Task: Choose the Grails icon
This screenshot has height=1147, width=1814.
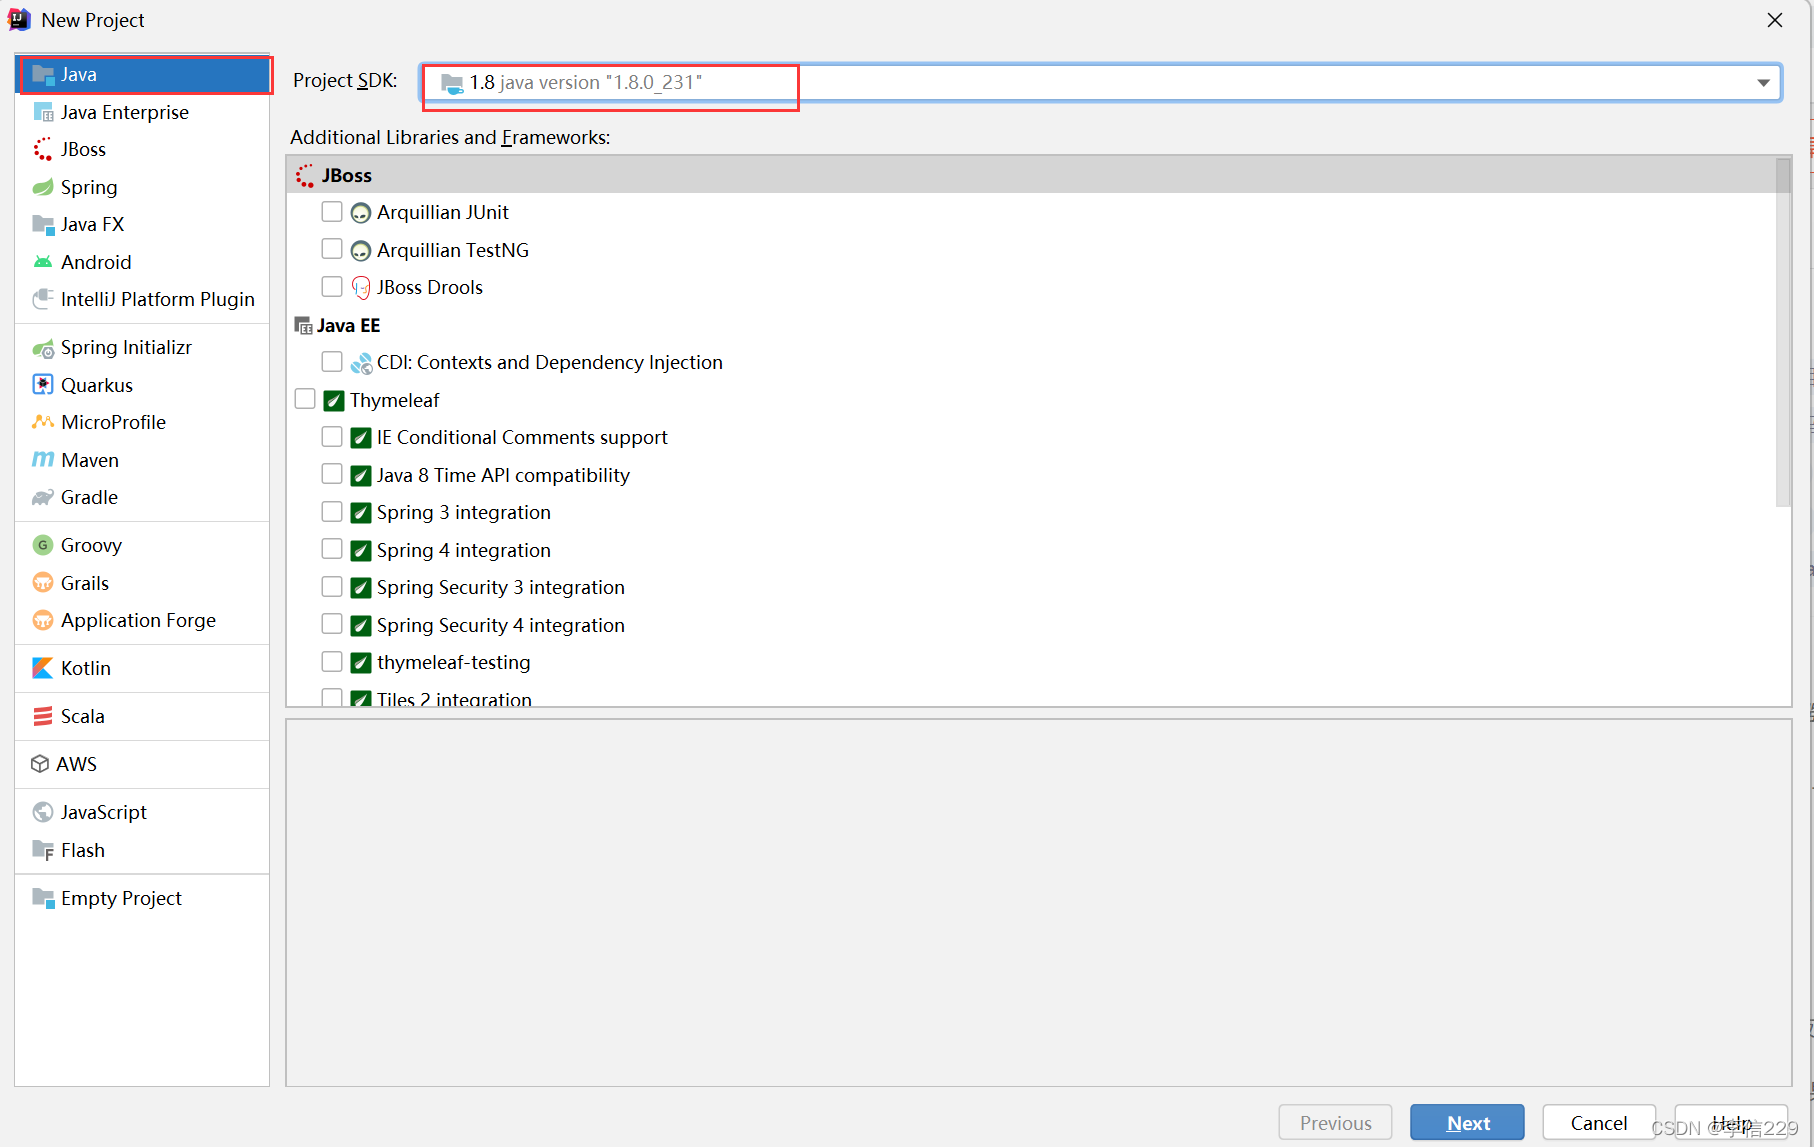Action: click(x=43, y=583)
